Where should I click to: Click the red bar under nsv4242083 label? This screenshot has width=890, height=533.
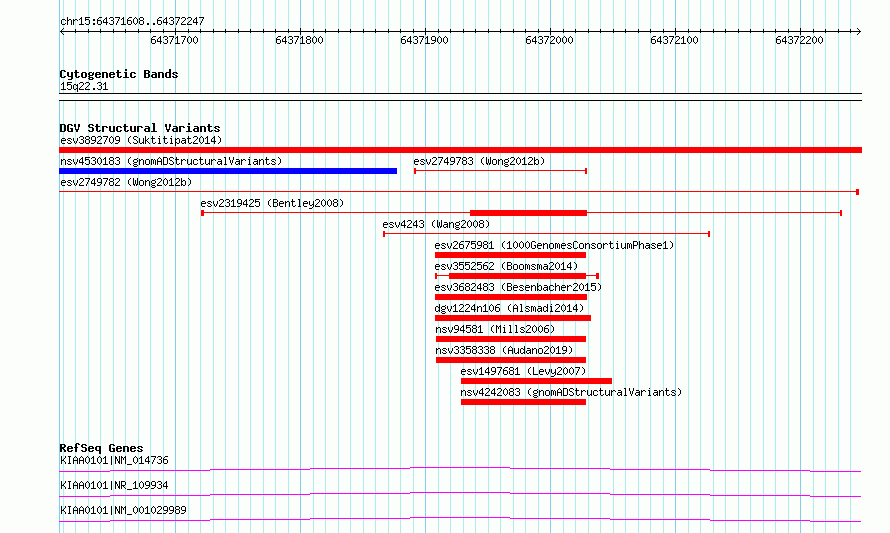point(523,402)
